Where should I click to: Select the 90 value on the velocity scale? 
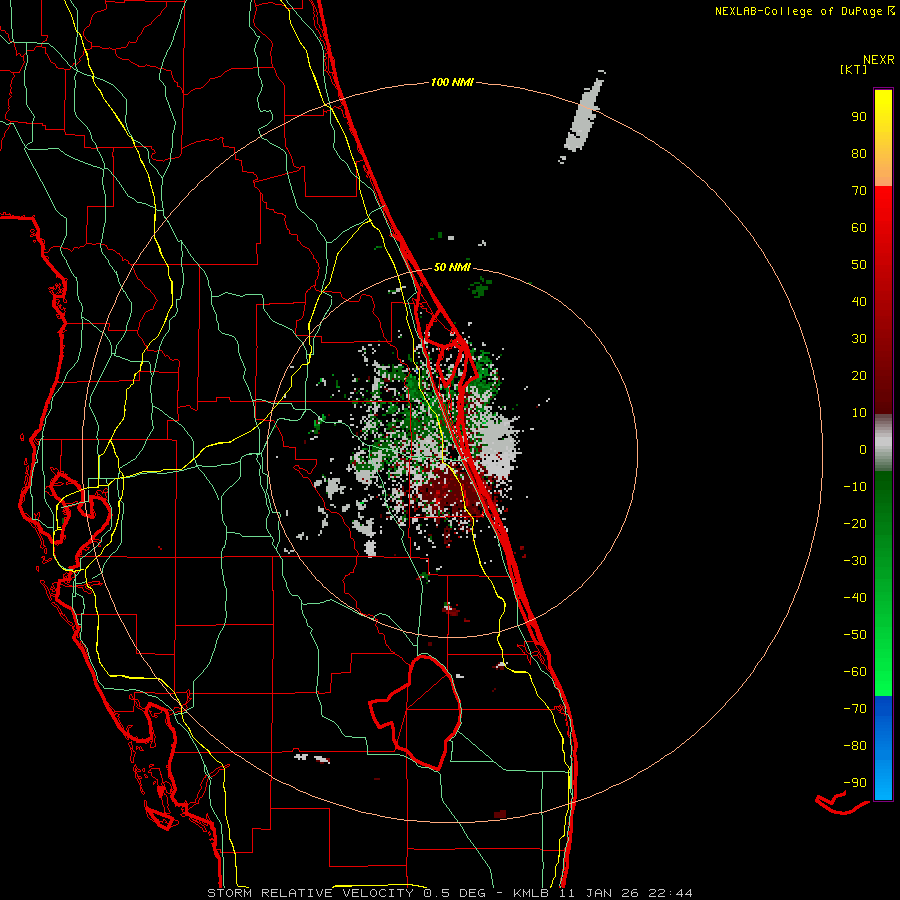pos(859,117)
